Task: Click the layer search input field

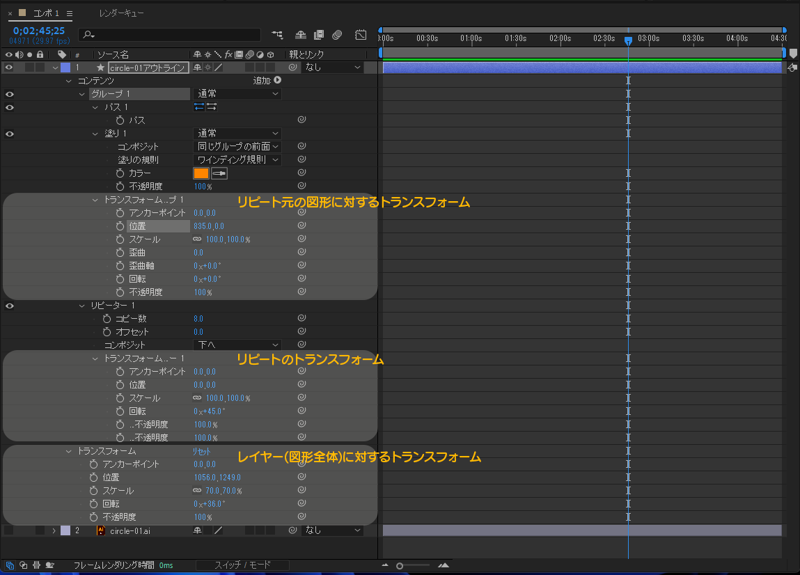Action: coord(169,35)
